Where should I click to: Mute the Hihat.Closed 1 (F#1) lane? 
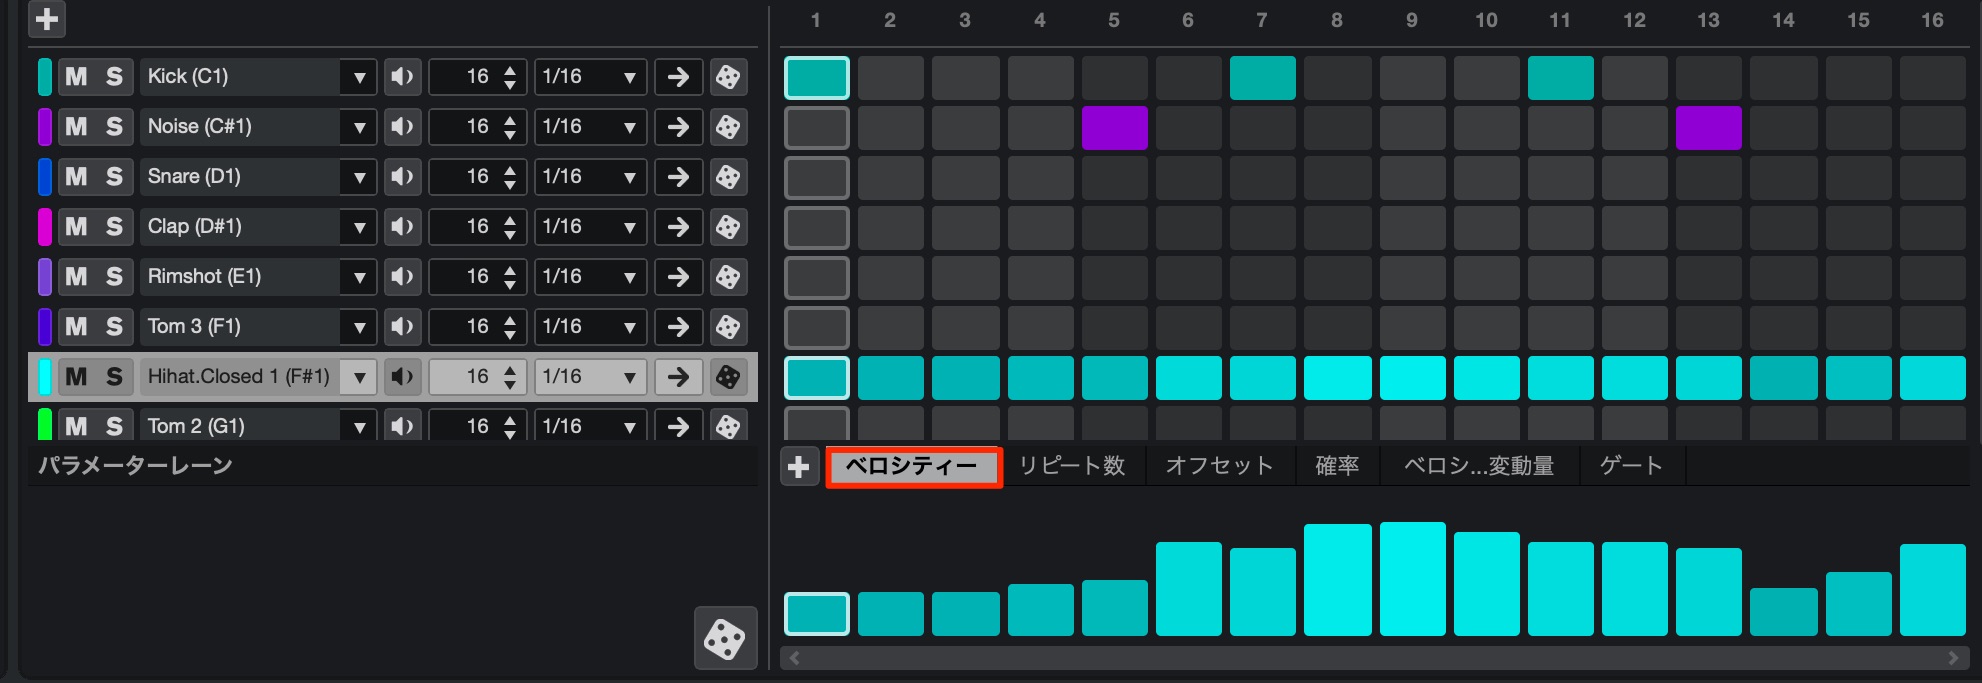76,377
